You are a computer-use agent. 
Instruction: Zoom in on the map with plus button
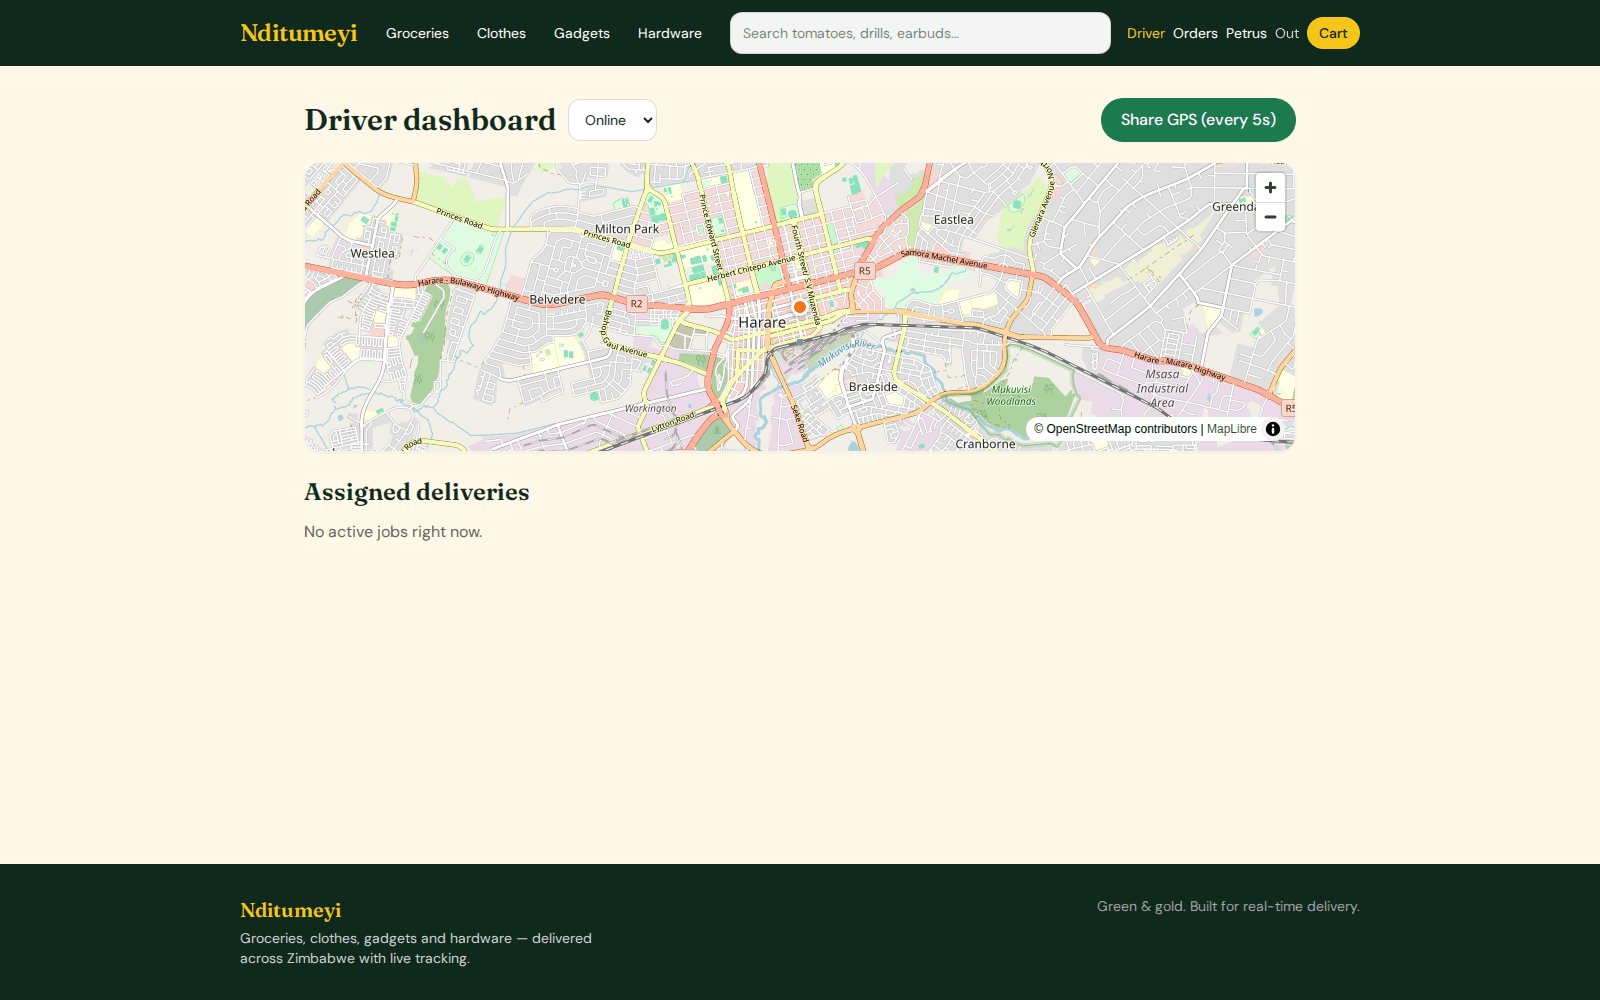point(1270,188)
